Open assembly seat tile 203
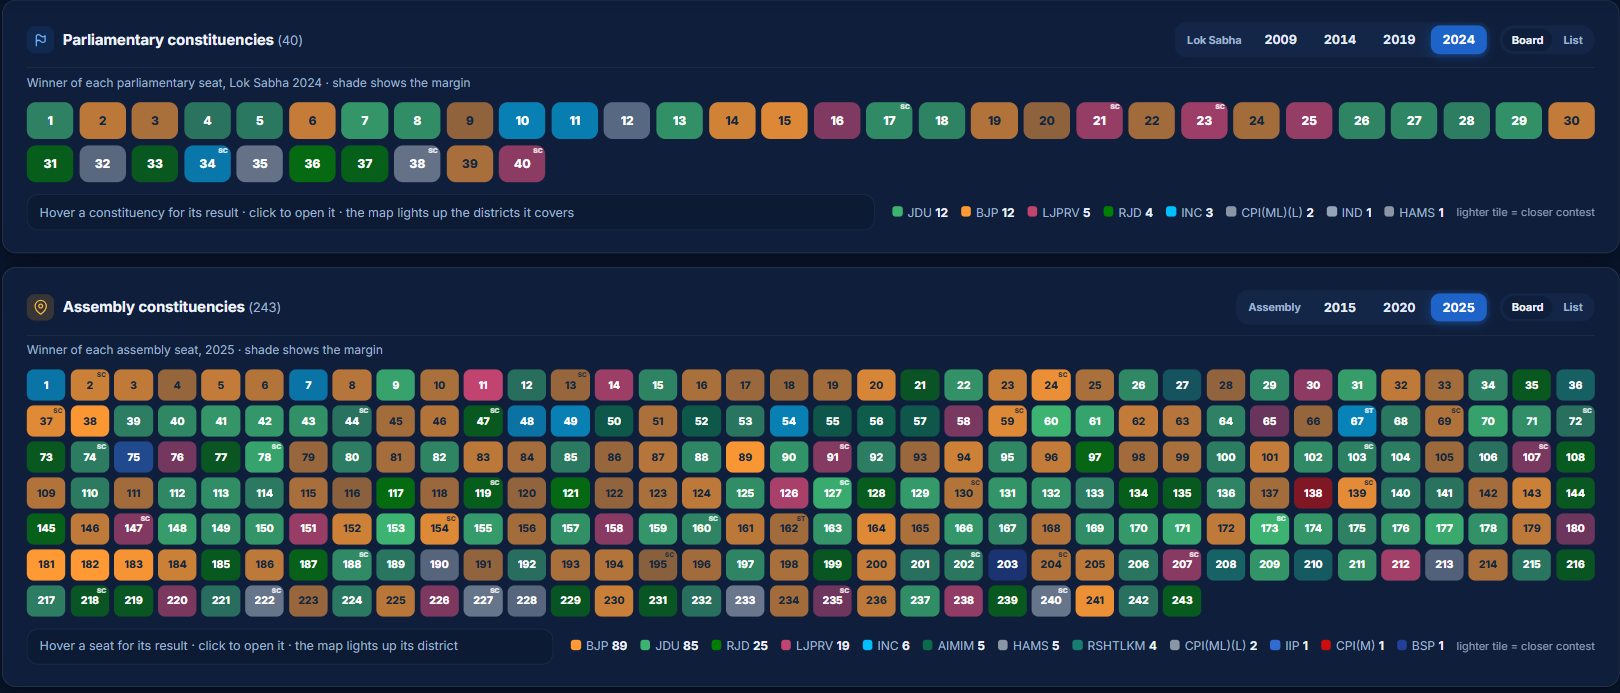Image resolution: width=1620 pixels, height=693 pixels. pyautogui.click(x=1007, y=565)
